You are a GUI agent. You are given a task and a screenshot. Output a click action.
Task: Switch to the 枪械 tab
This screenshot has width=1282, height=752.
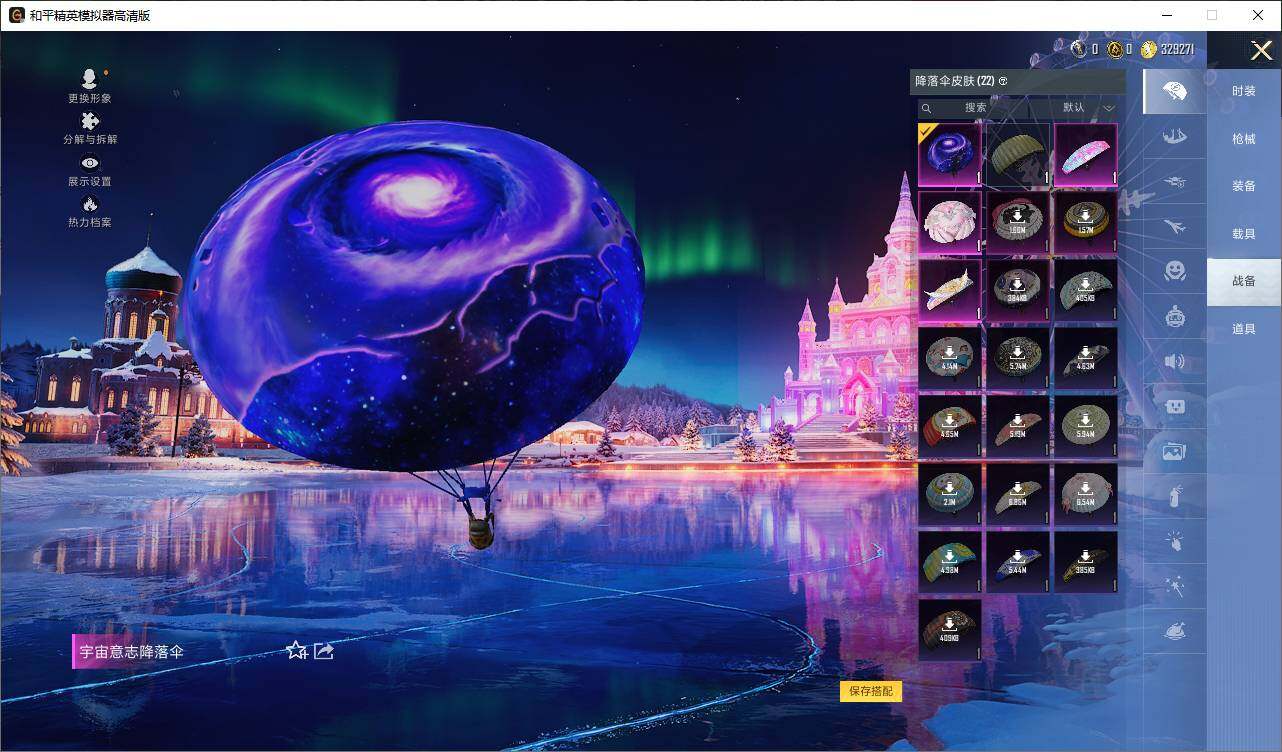[1245, 139]
